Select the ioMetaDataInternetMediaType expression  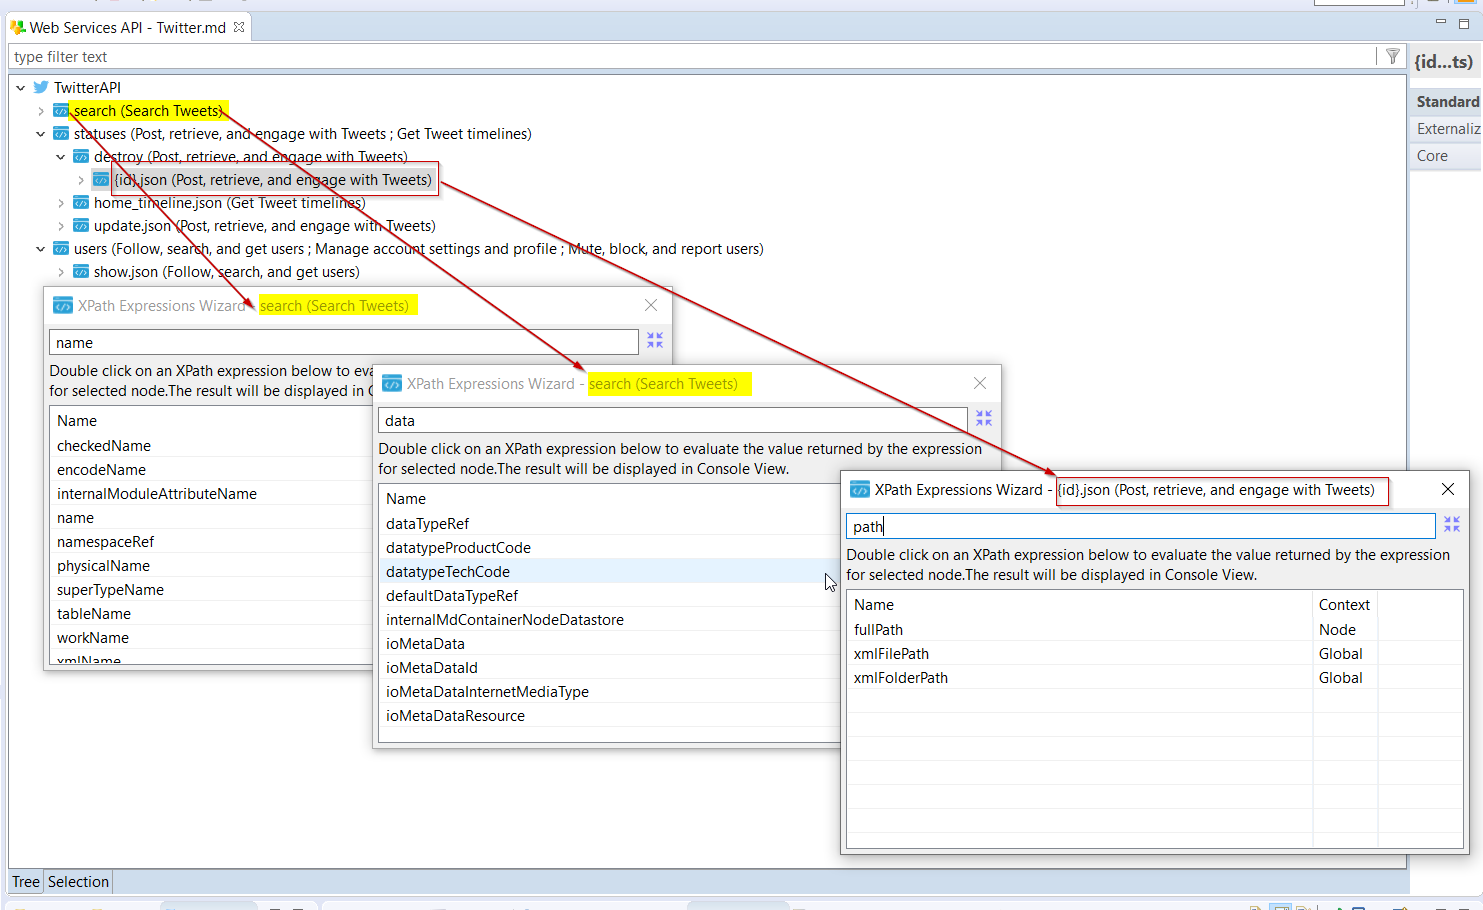point(487,691)
